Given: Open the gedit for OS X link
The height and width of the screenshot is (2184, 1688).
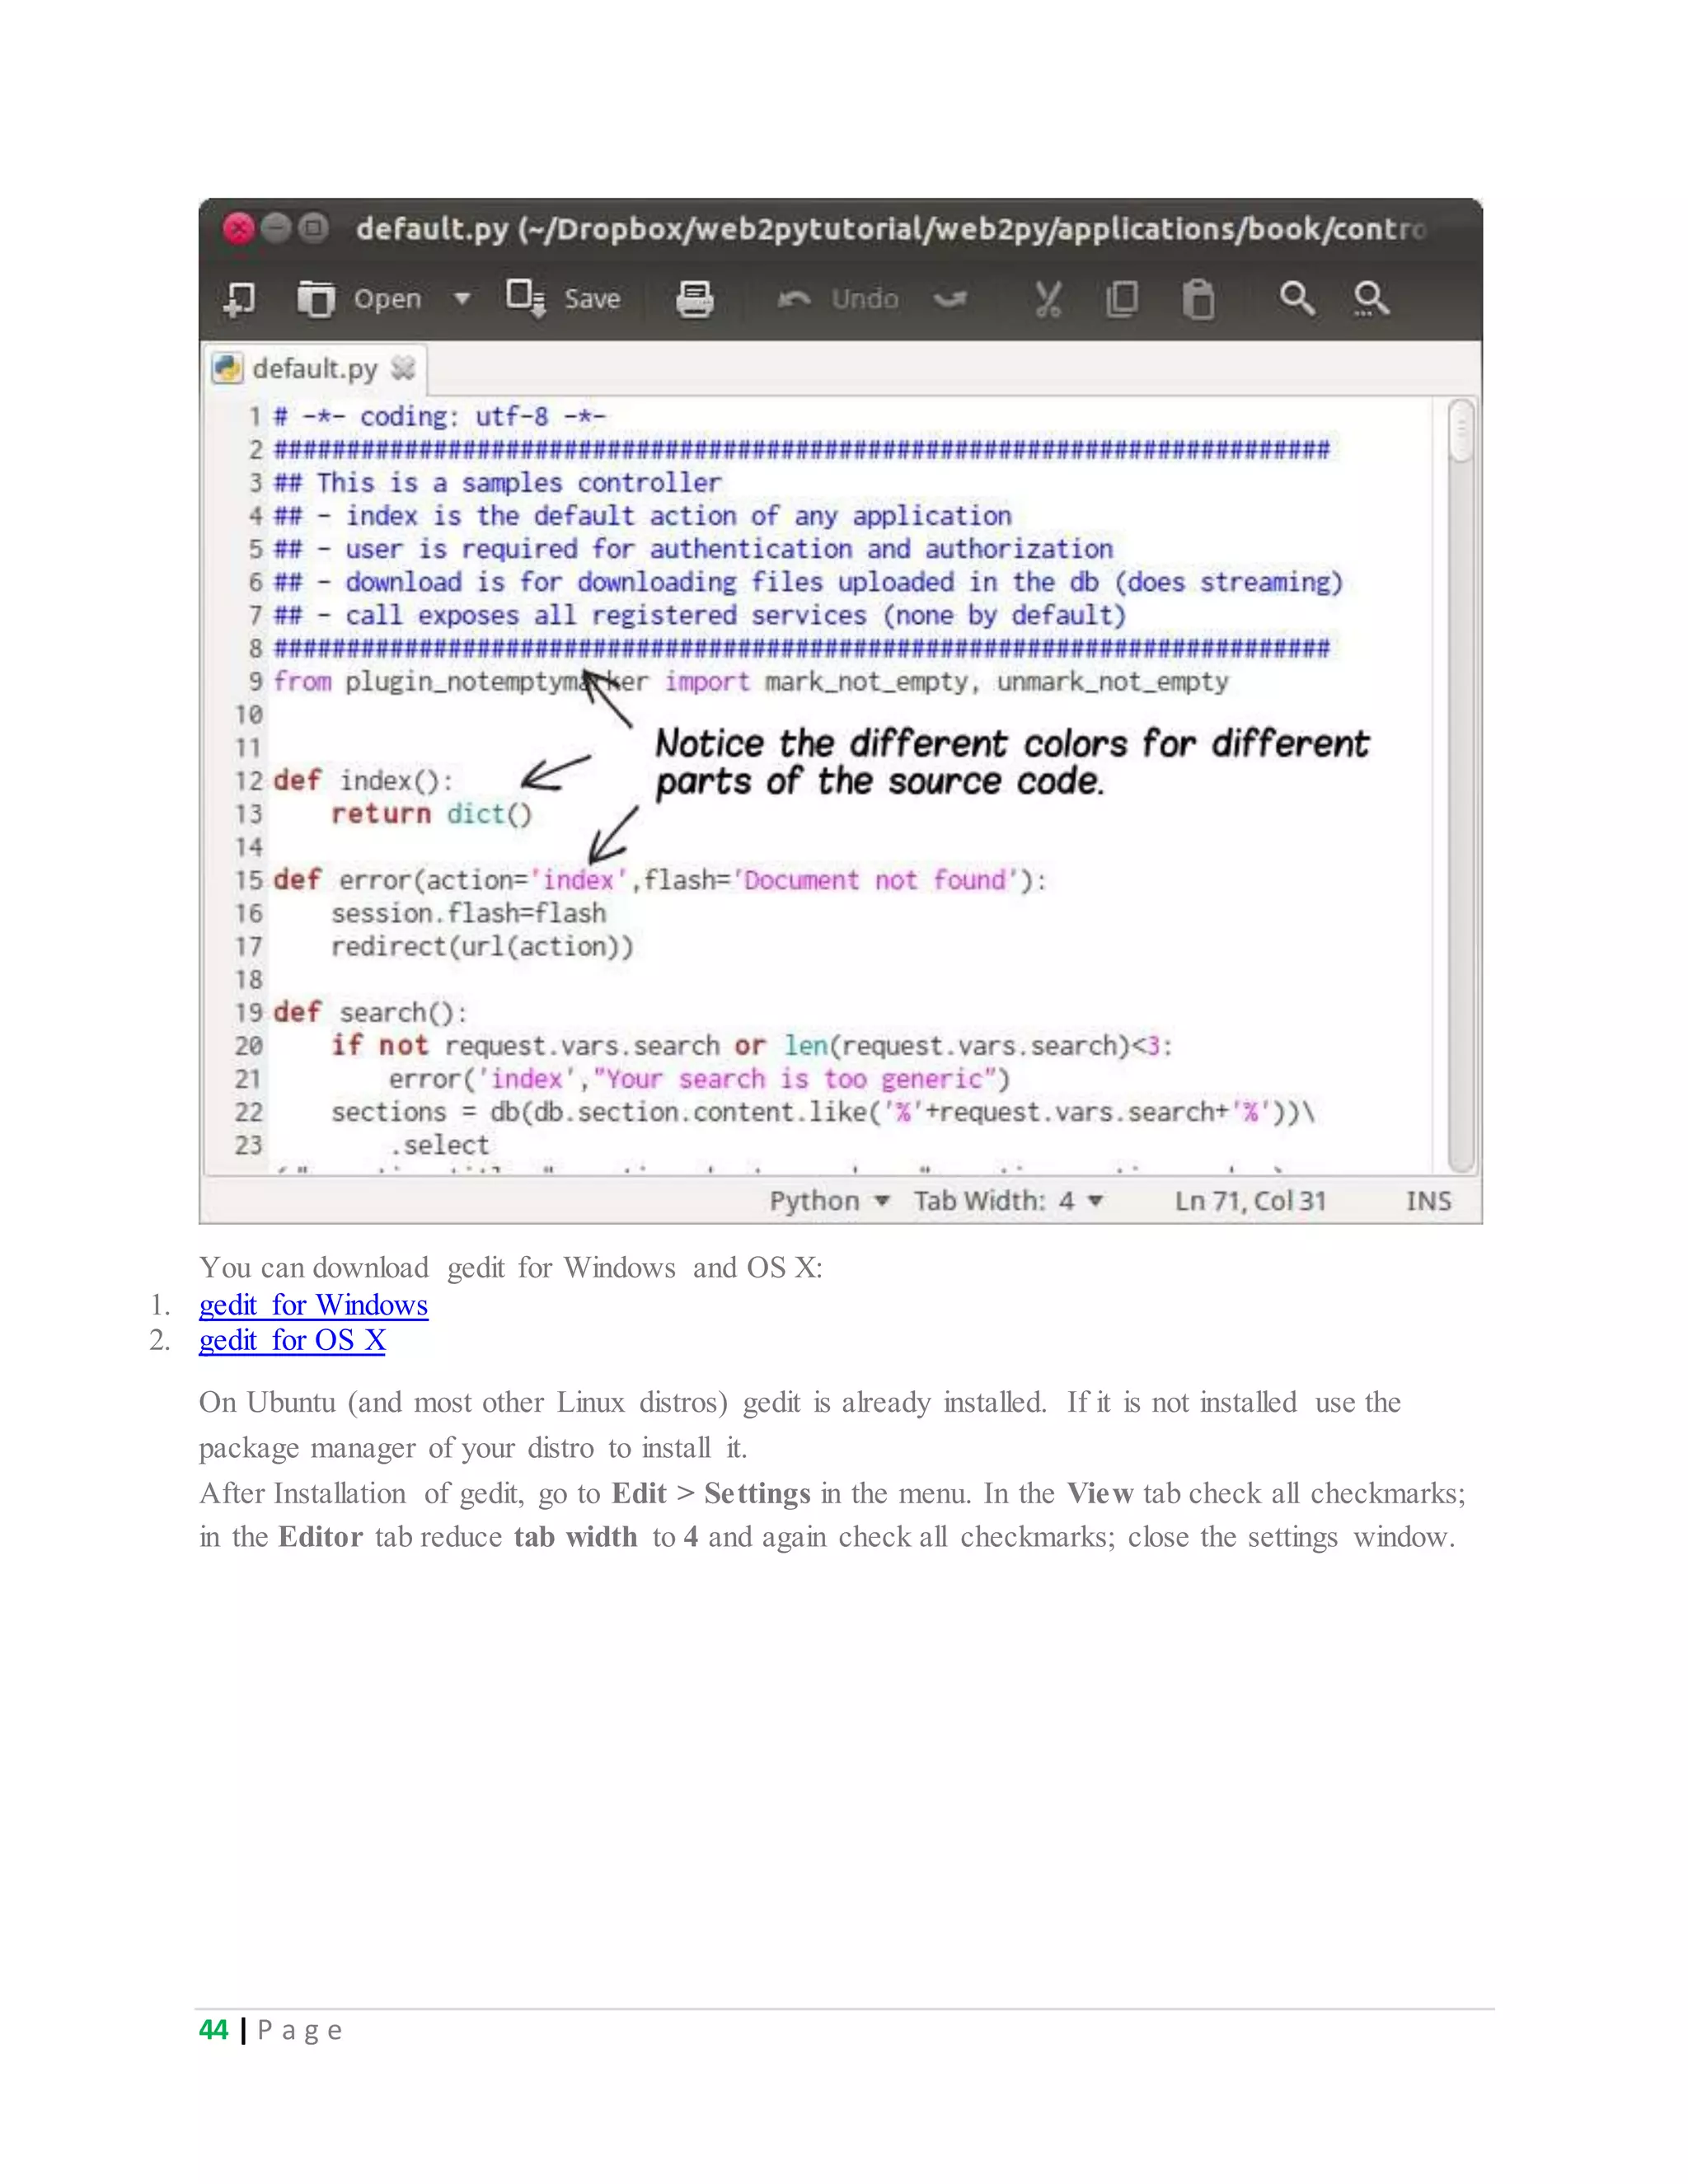Looking at the screenshot, I should tap(292, 1340).
